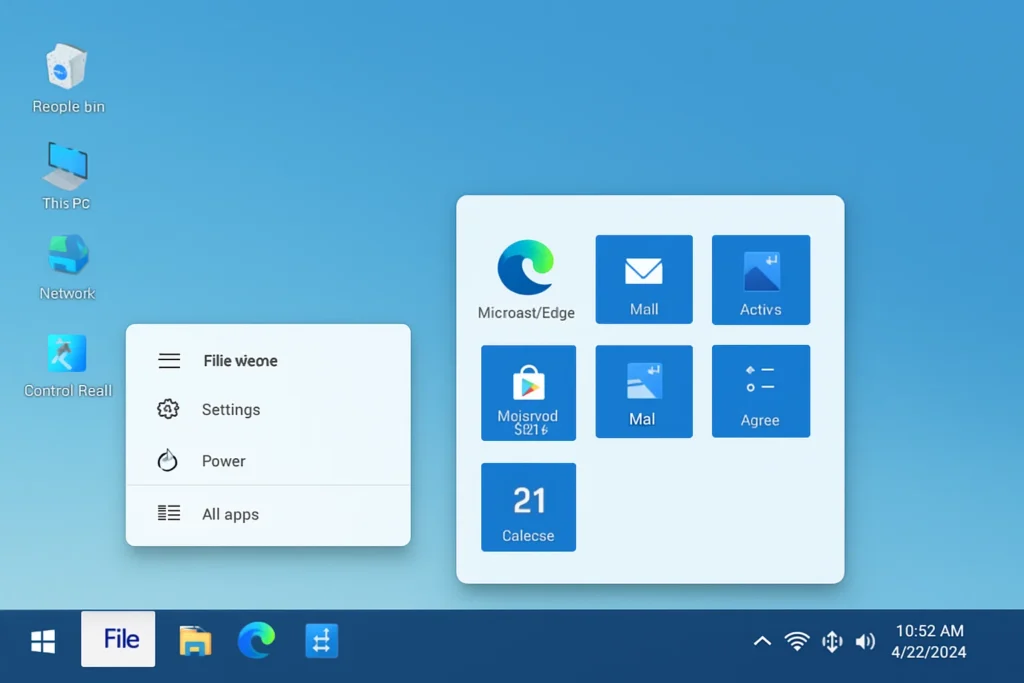Image resolution: width=1024 pixels, height=683 pixels.
Task: Select Power in the start menu
Action: point(223,461)
